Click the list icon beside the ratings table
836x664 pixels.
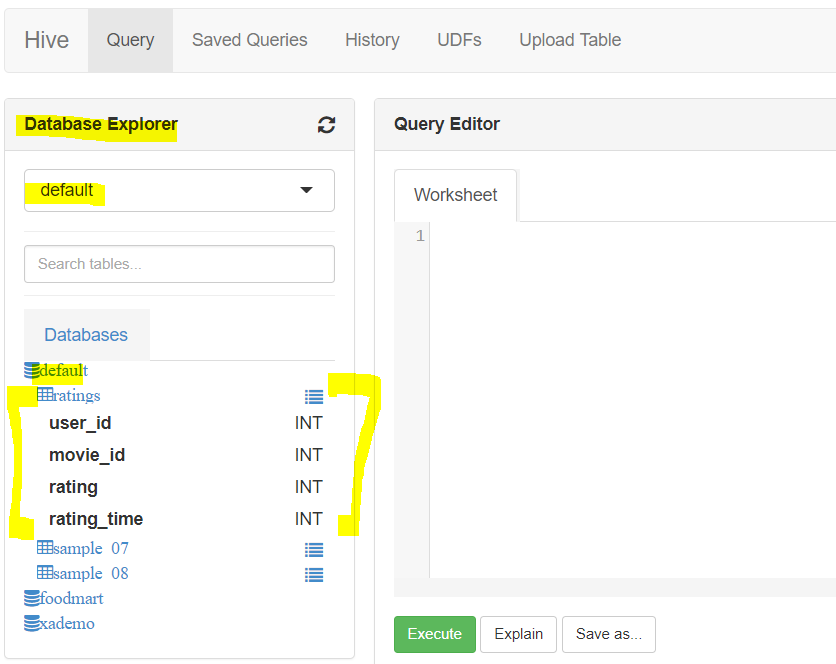coord(314,397)
